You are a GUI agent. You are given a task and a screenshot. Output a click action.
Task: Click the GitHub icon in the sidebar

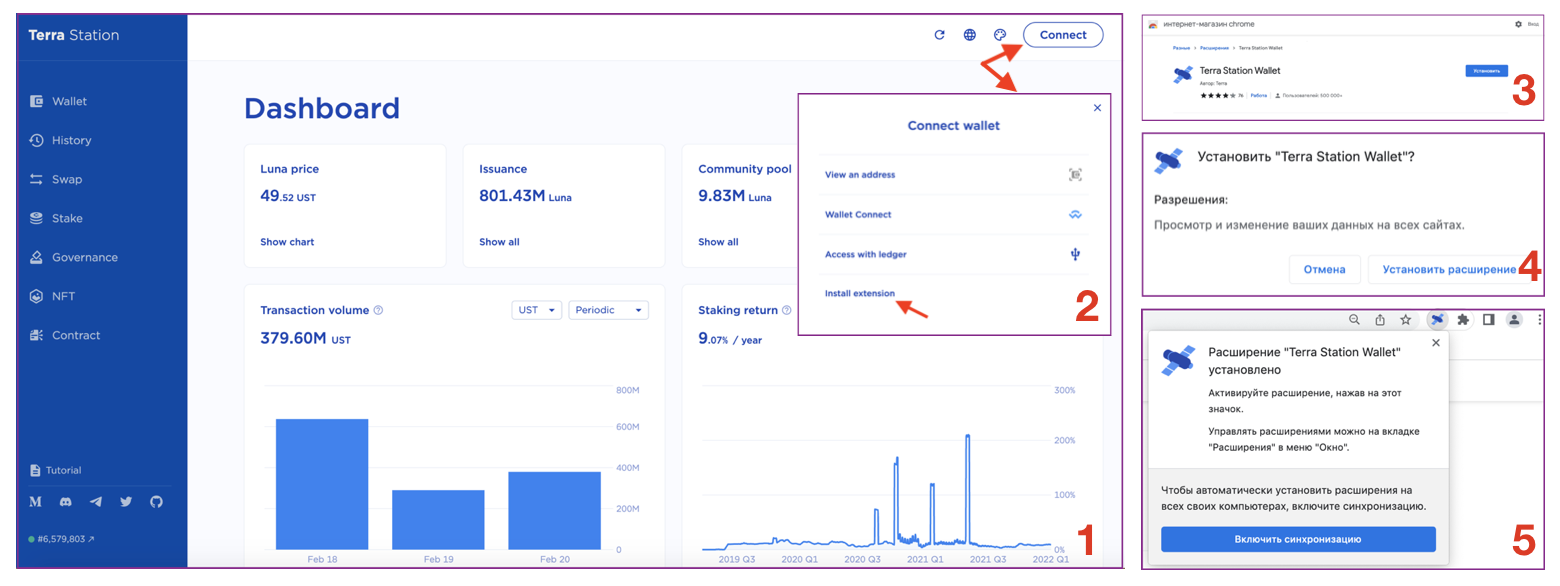point(156,502)
